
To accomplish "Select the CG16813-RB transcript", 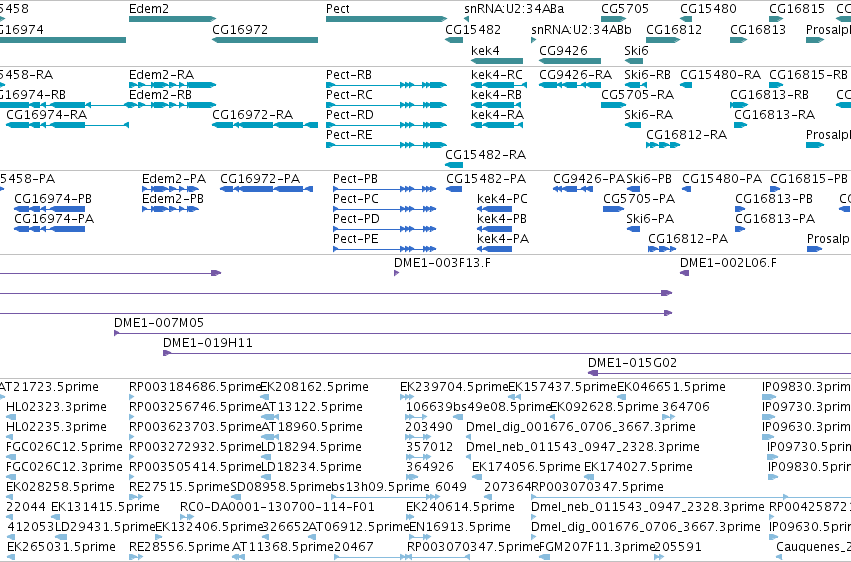I will pos(739,105).
